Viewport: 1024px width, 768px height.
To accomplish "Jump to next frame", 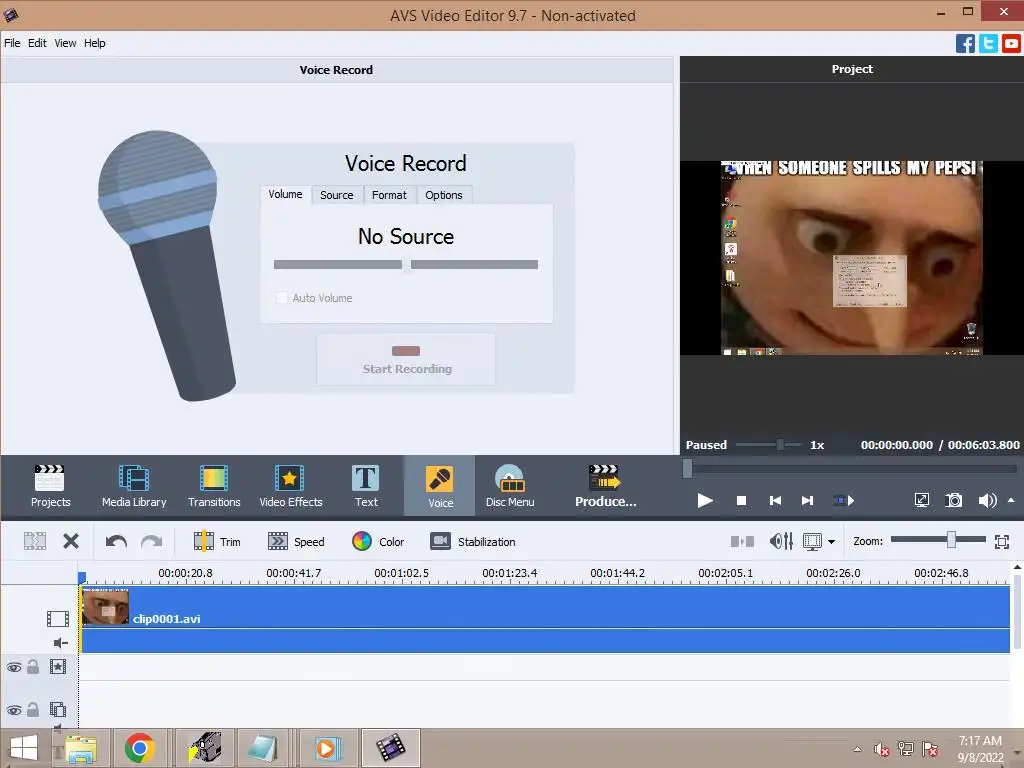I will 808,501.
